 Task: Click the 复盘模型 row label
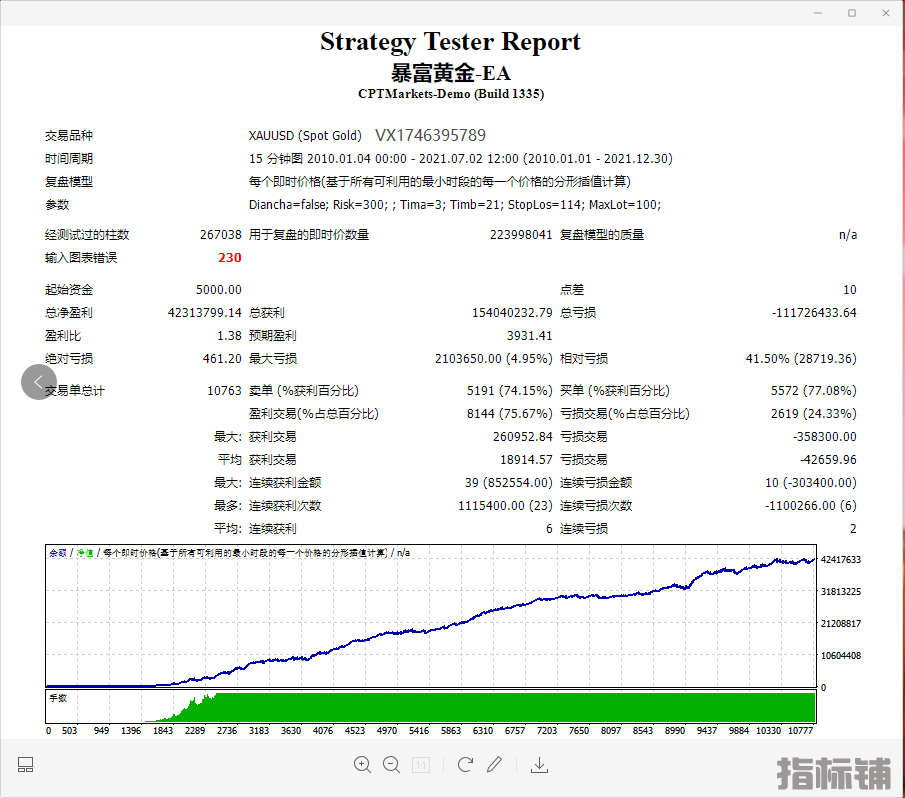[69, 182]
